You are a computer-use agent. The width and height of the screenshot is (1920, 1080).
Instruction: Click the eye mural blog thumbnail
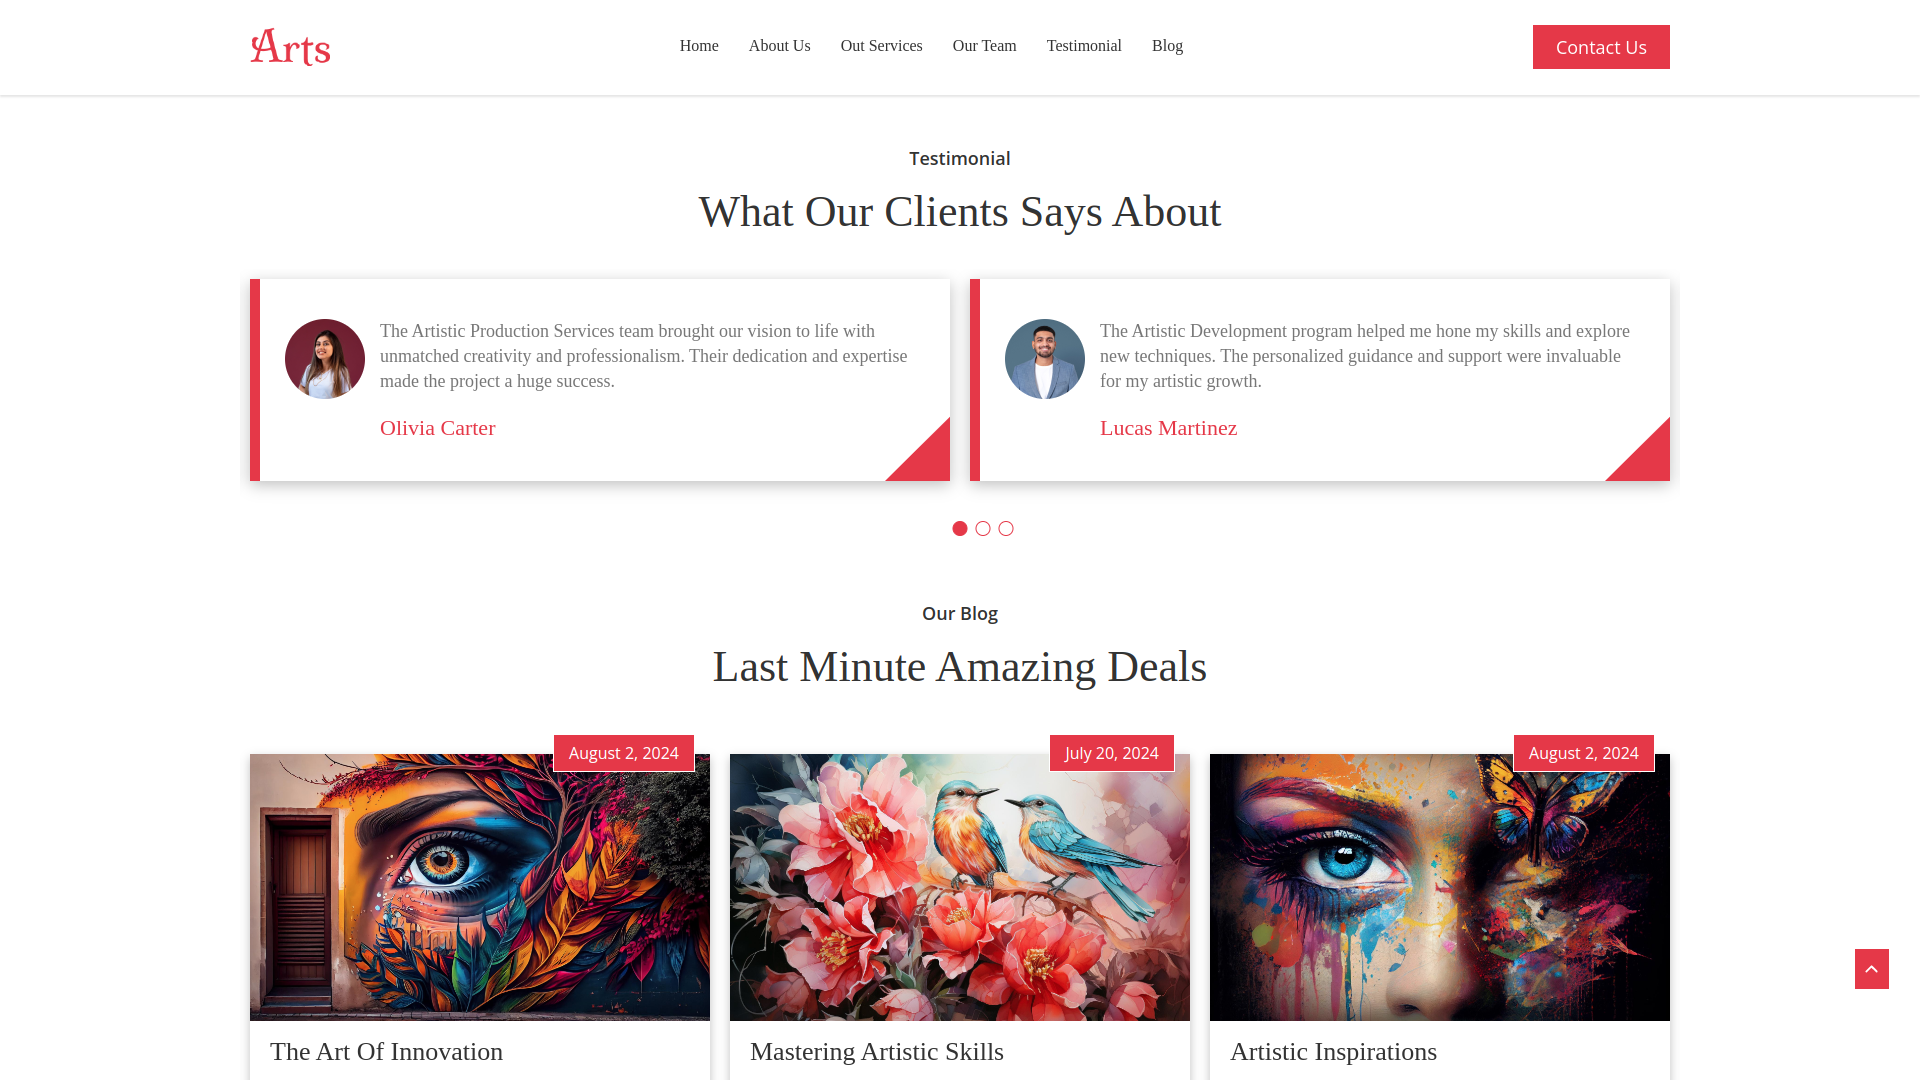click(480, 887)
